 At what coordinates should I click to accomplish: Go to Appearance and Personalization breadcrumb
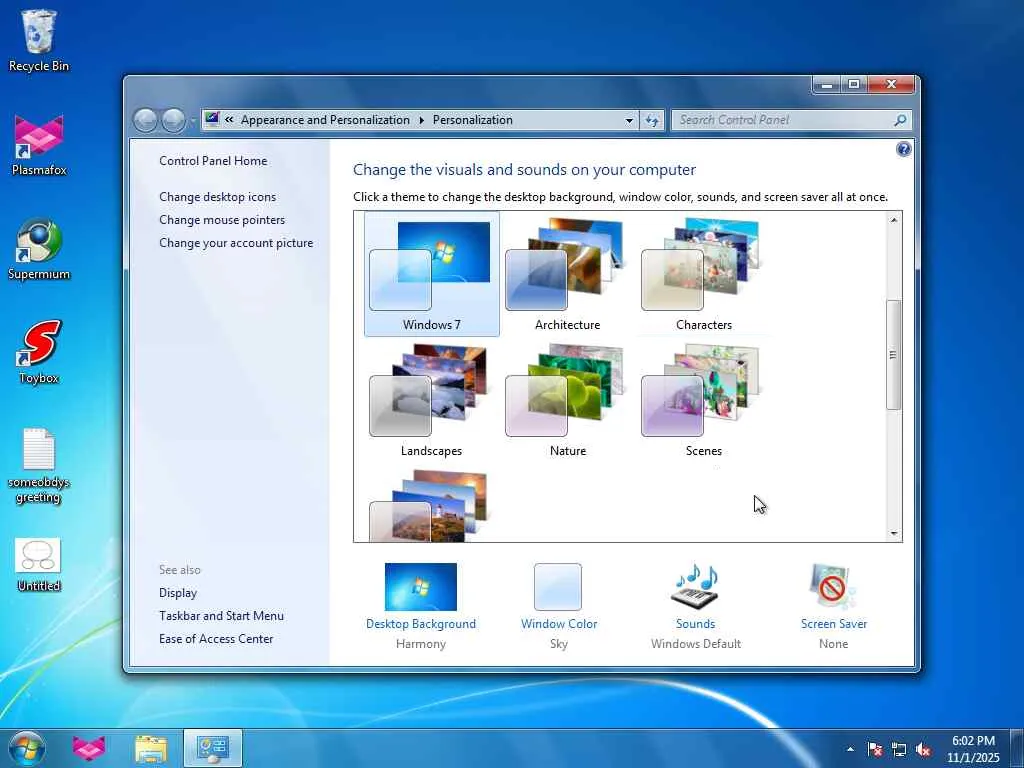coord(325,120)
